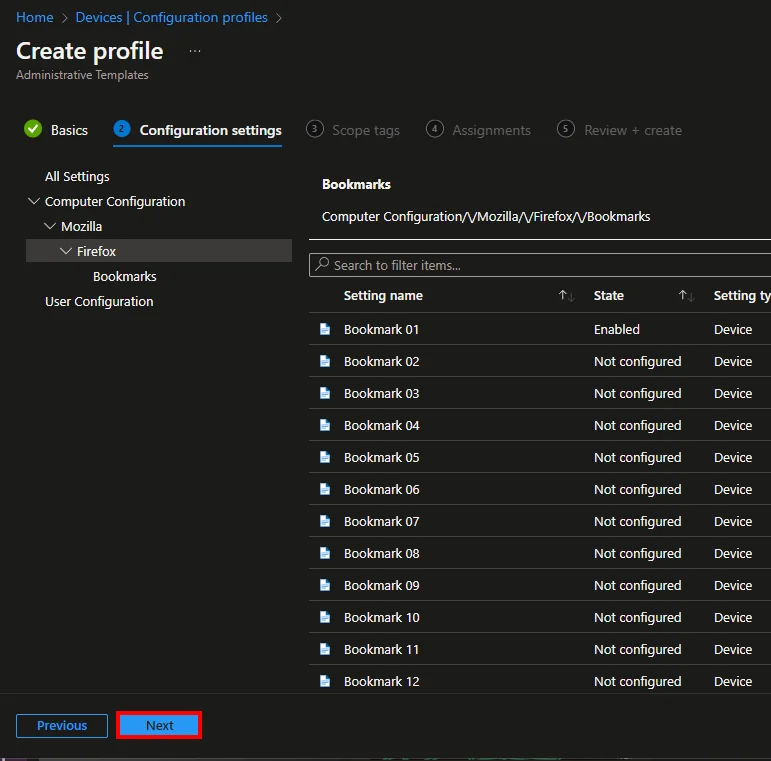Image resolution: width=771 pixels, height=761 pixels.
Task: Click the Bookmark 09 document icon
Action: [x=325, y=585]
